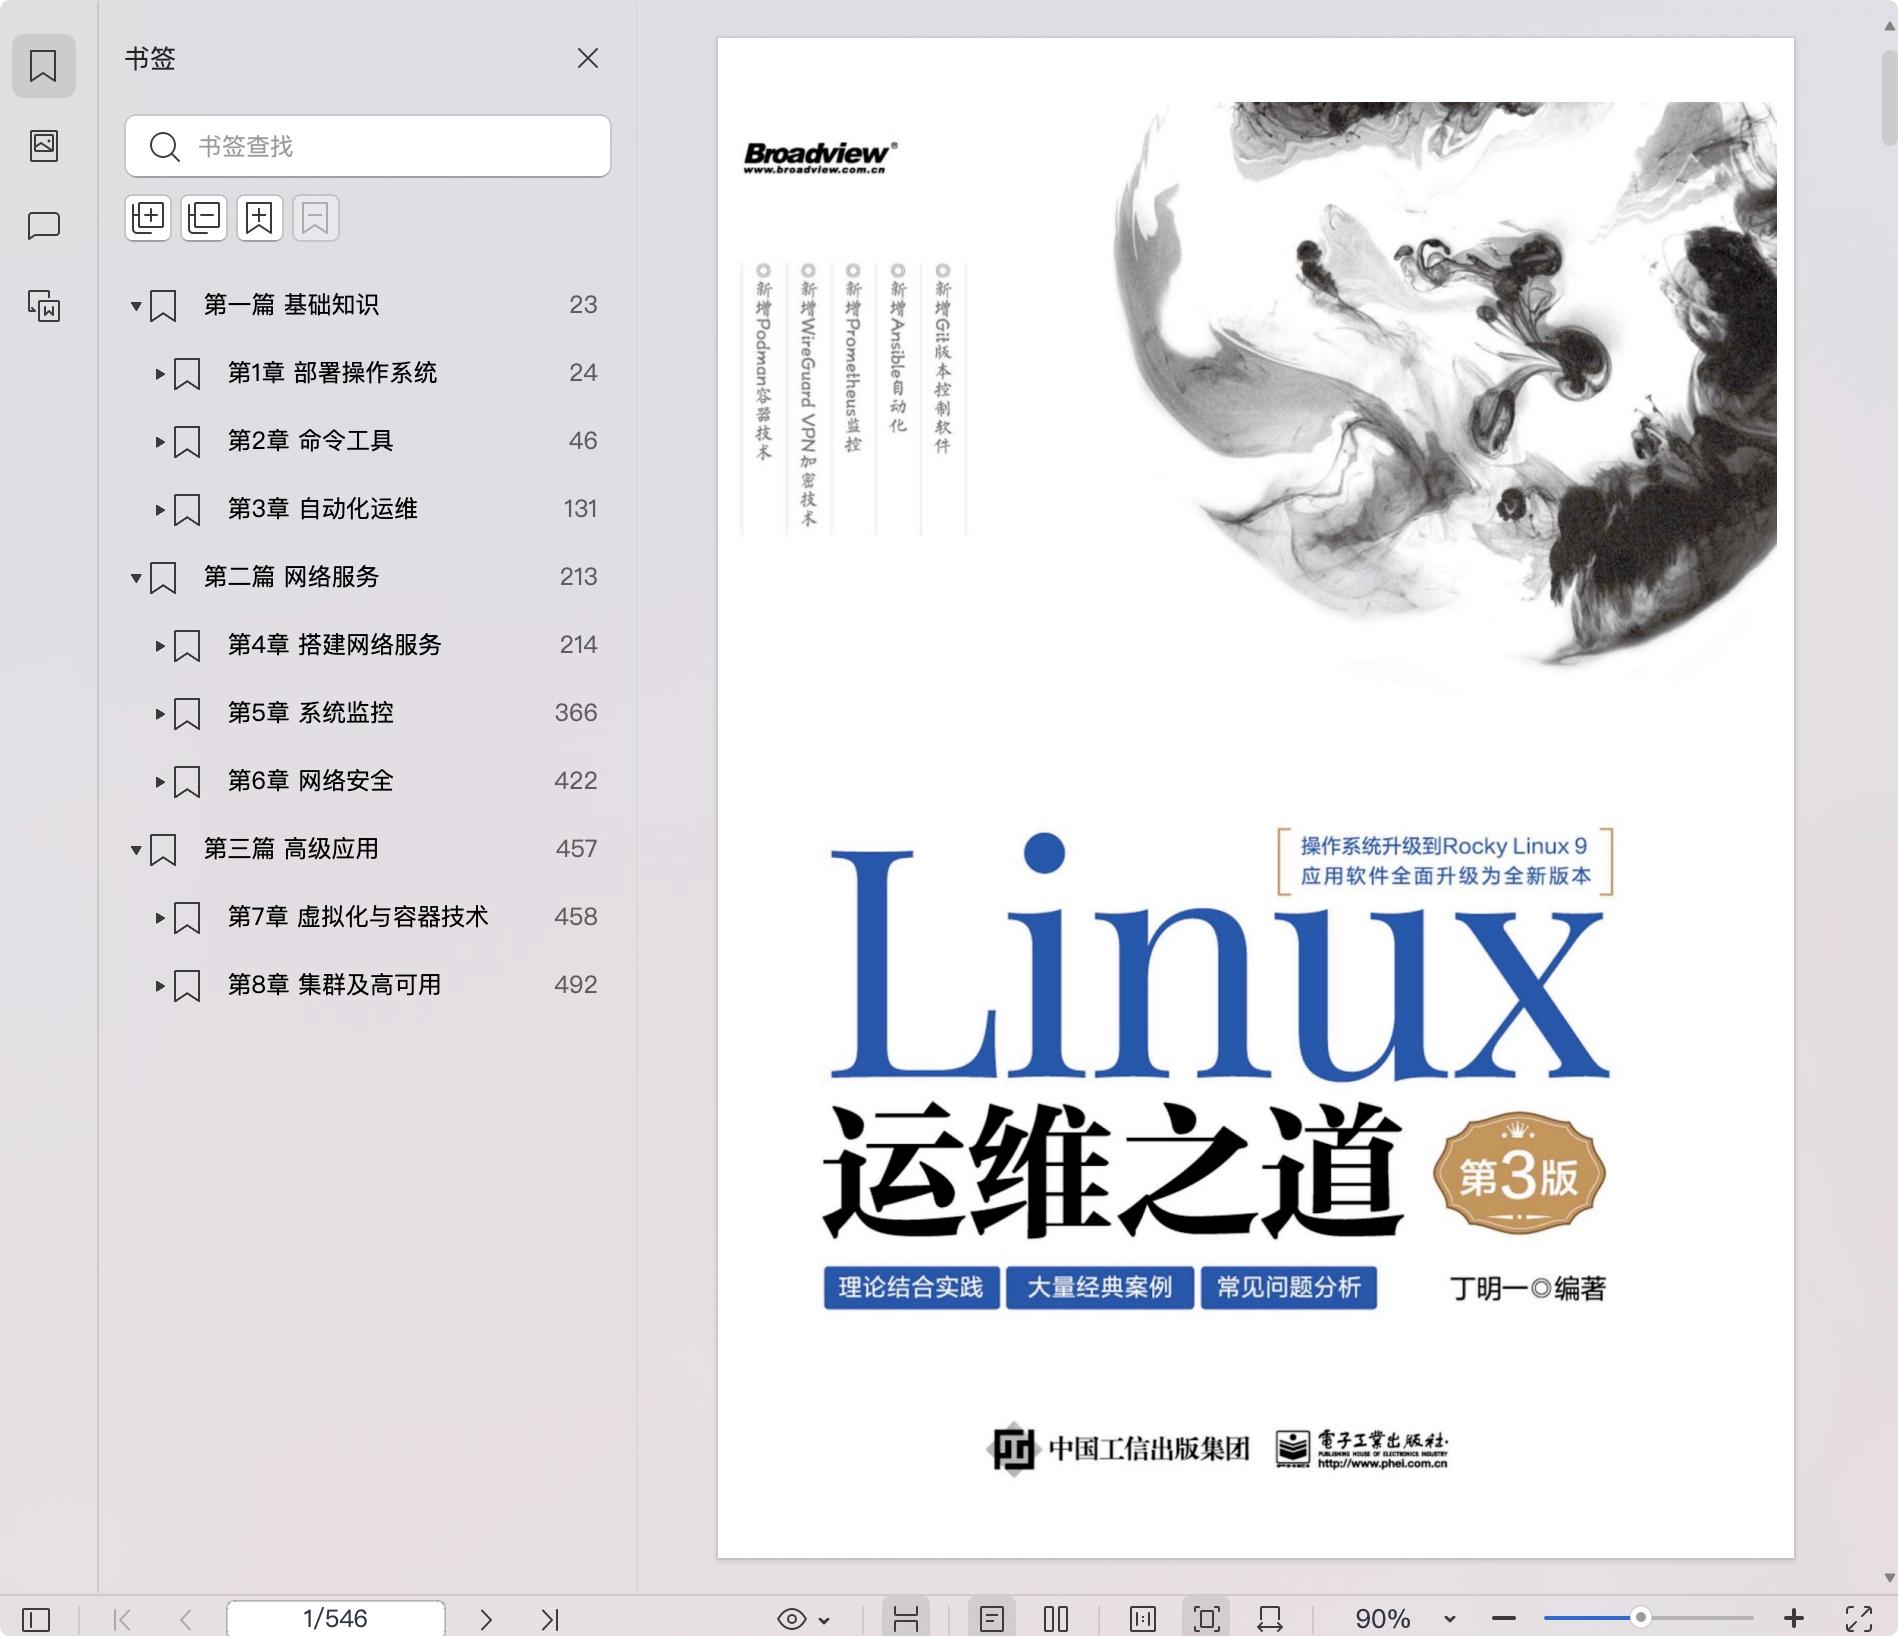Collapse 第一篇 基础知识 section

point(136,305)
